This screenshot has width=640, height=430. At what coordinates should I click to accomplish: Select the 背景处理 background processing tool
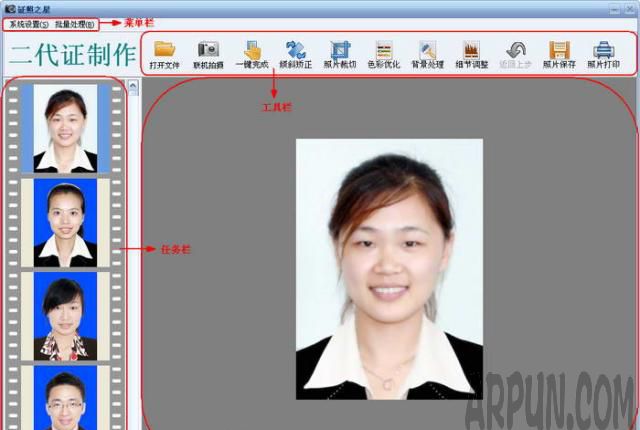pyautogui.click(x=428, y=53)
